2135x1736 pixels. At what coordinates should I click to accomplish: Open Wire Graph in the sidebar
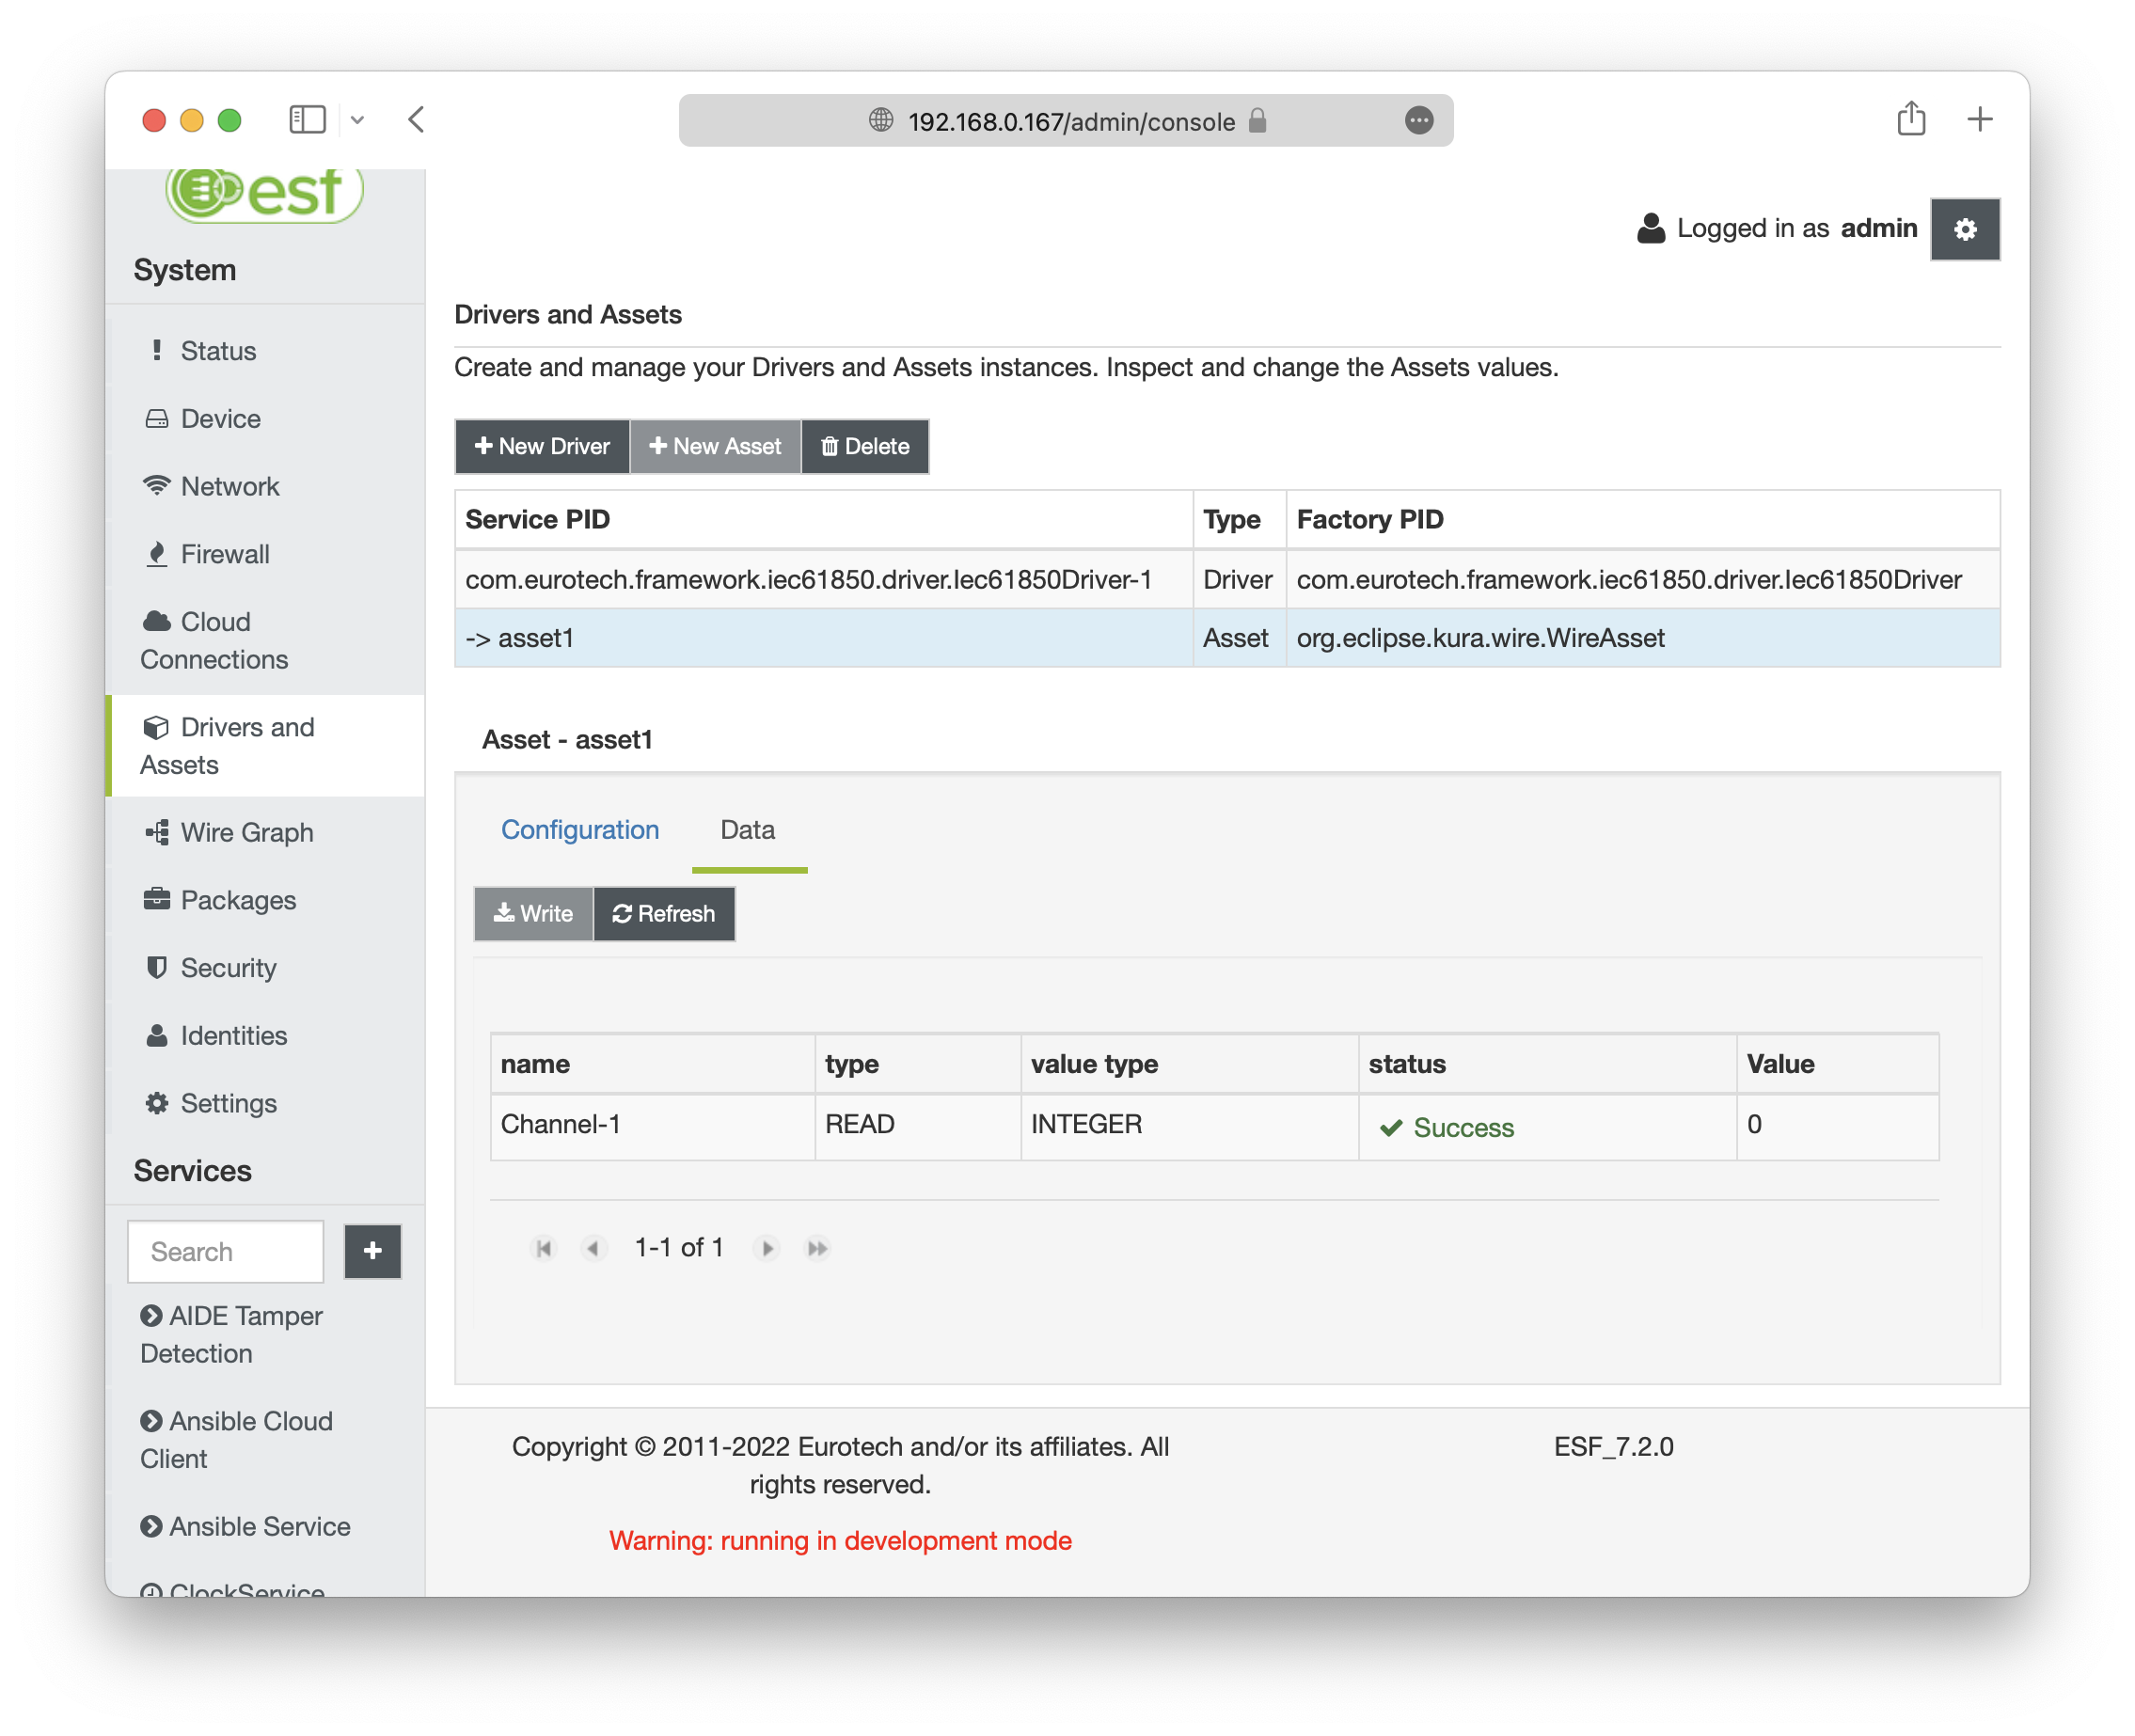tap(246, 832)
